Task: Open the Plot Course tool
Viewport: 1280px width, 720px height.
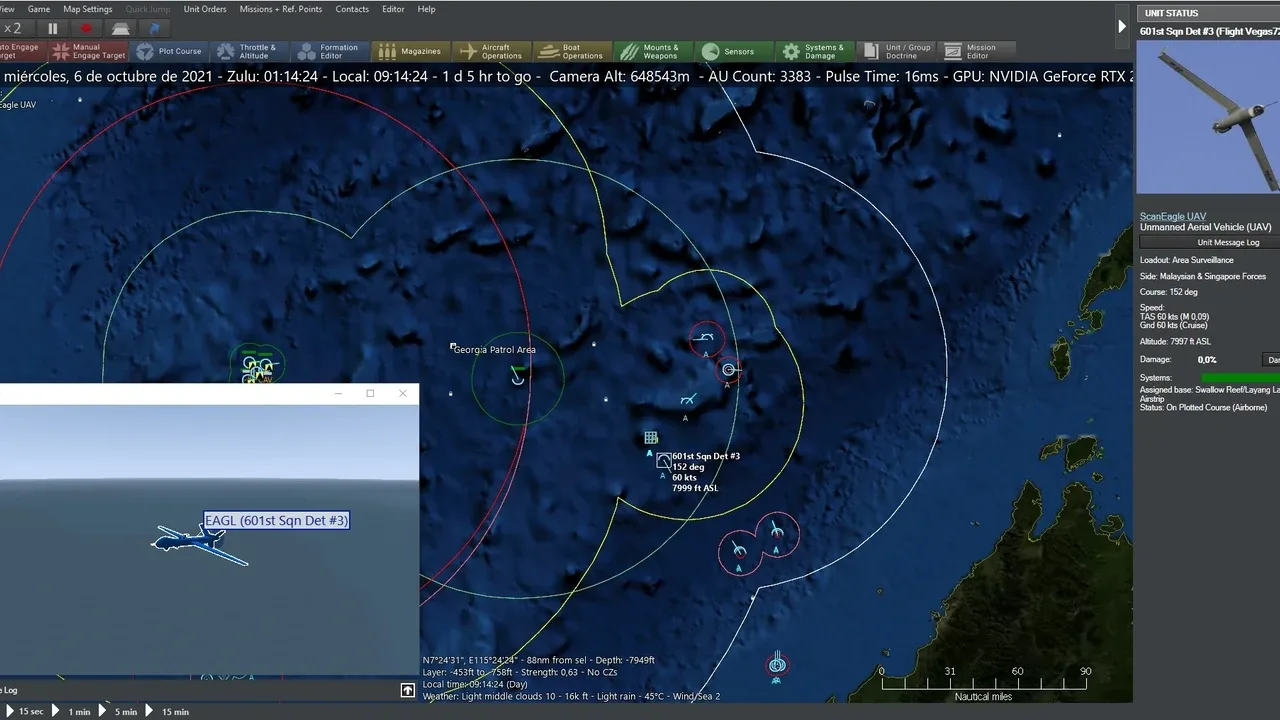Action: [x=170, y=51]
